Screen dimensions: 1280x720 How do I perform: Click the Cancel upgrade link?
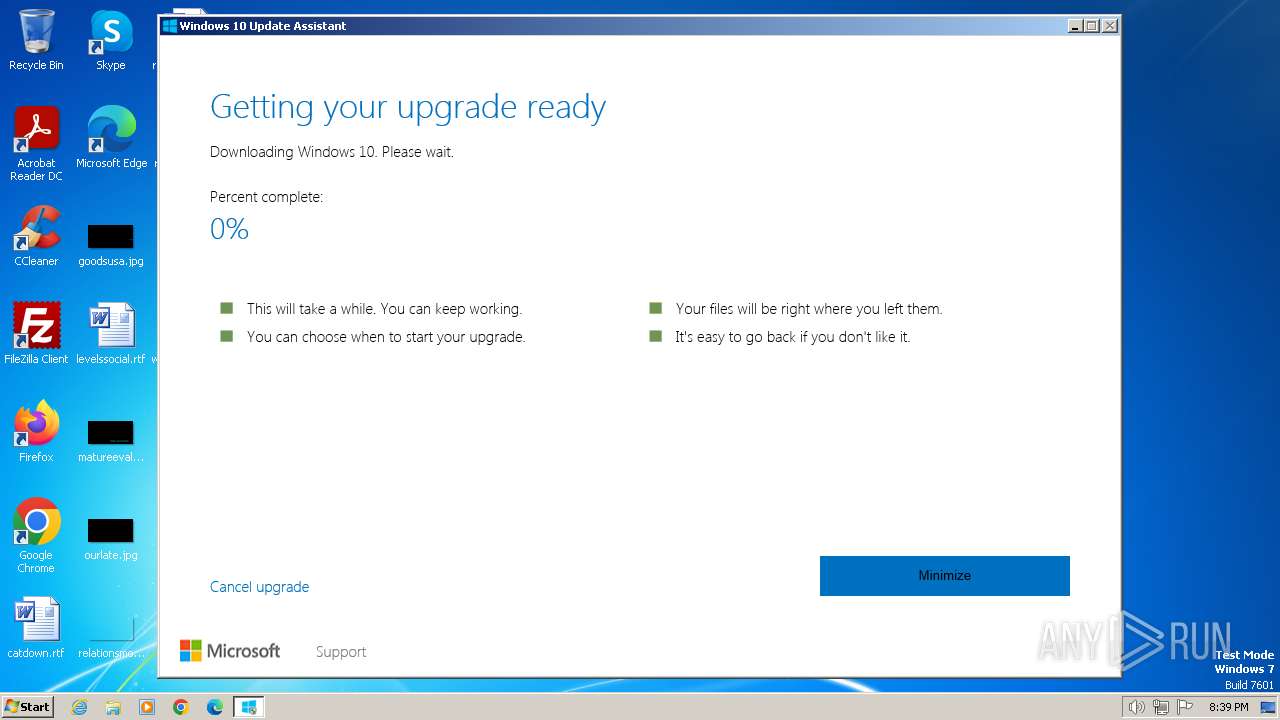(x=259, y=587)
